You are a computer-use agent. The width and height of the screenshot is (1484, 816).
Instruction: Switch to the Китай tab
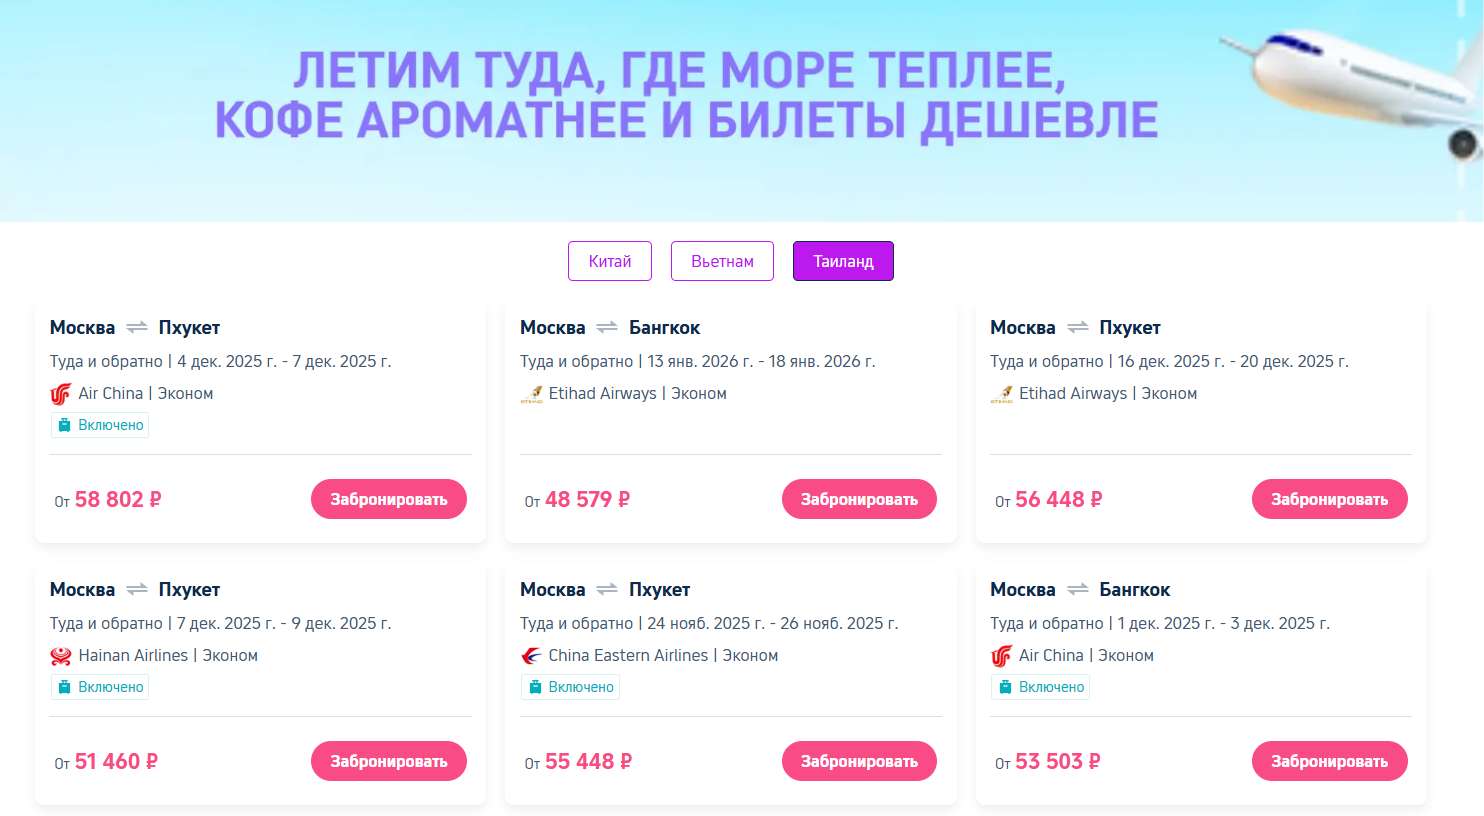coord(609,261)
